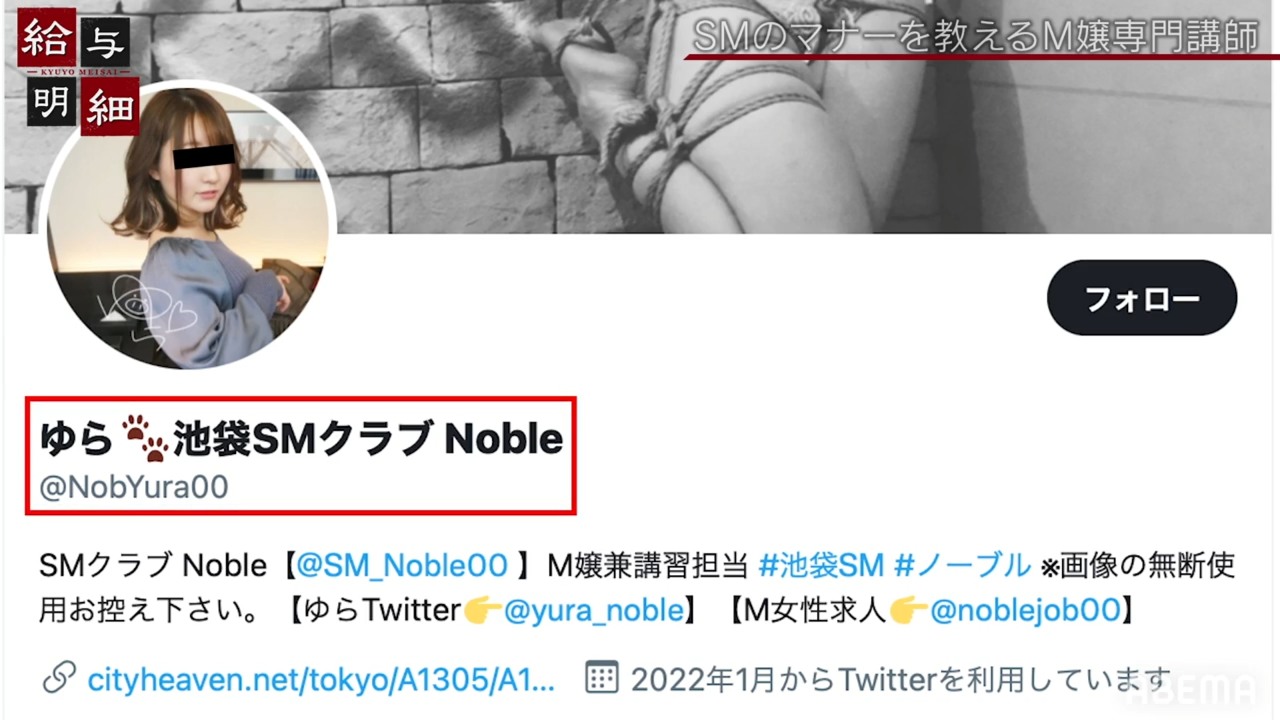Open the @SM_Noble00 mention link
The image size is (1280, 720).
(x=402, y=566)
